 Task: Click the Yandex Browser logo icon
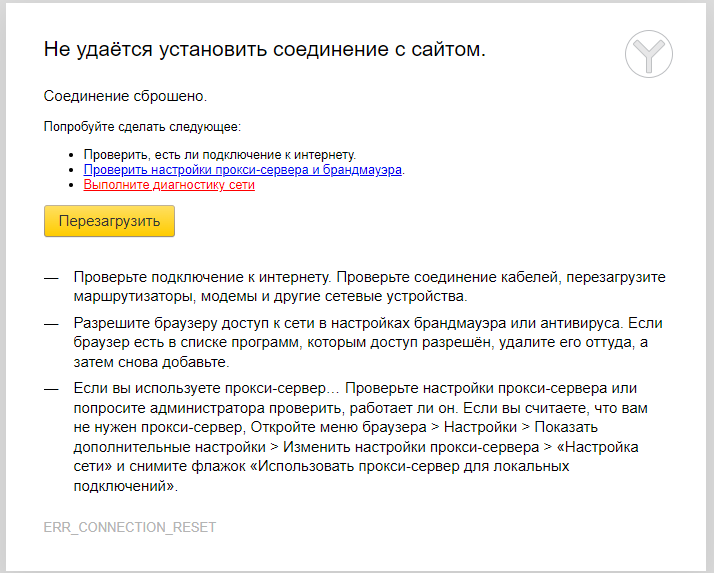649,54
